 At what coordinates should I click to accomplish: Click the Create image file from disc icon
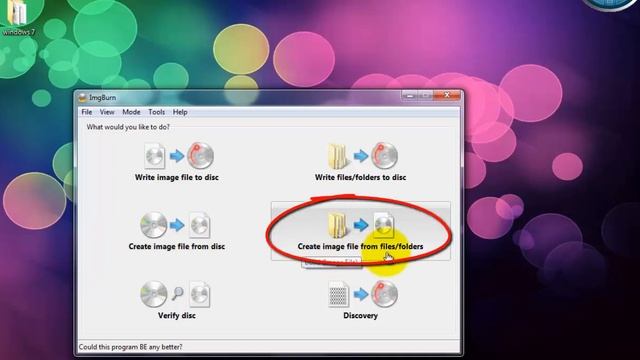point(175,225)
